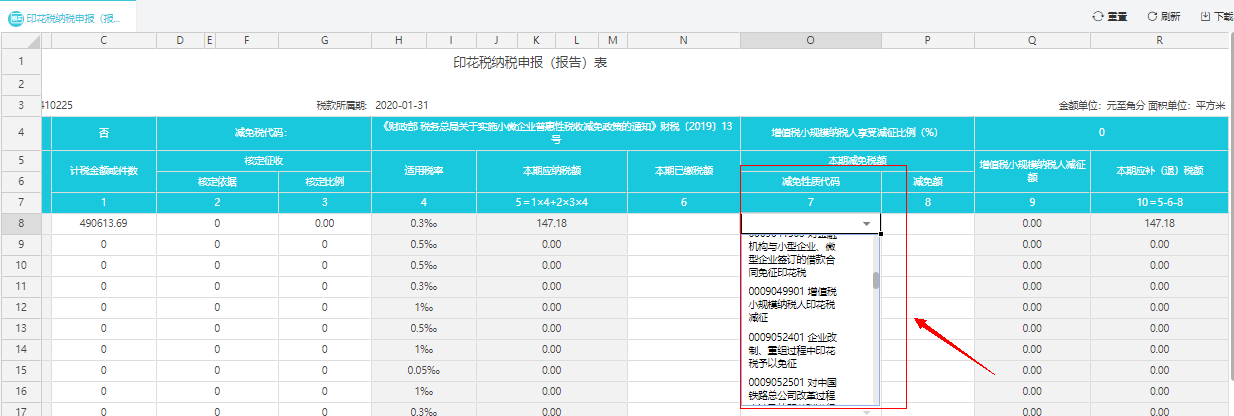Select option 0009049901 增值税小规模纳税人印花税减征
This screenshot has height=416, width=1234.
tap(807, 303)
